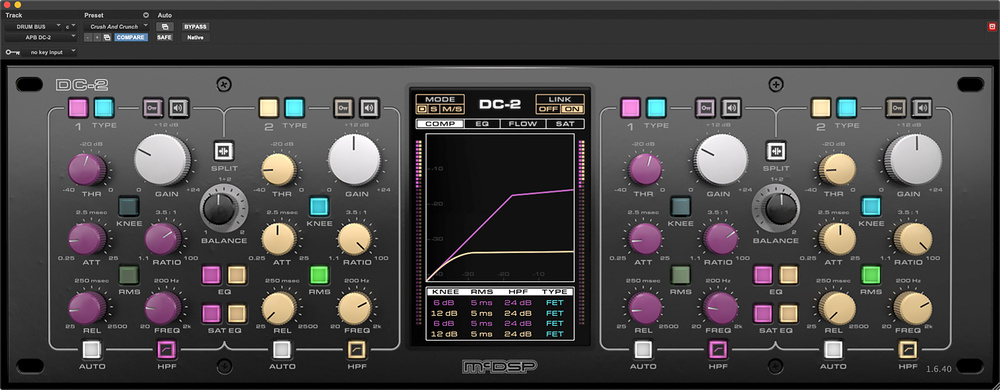The image size is (1000, 390).
Task: Toggle the bright green RMS button in the left unit
Action: click(x=319, y=275)
